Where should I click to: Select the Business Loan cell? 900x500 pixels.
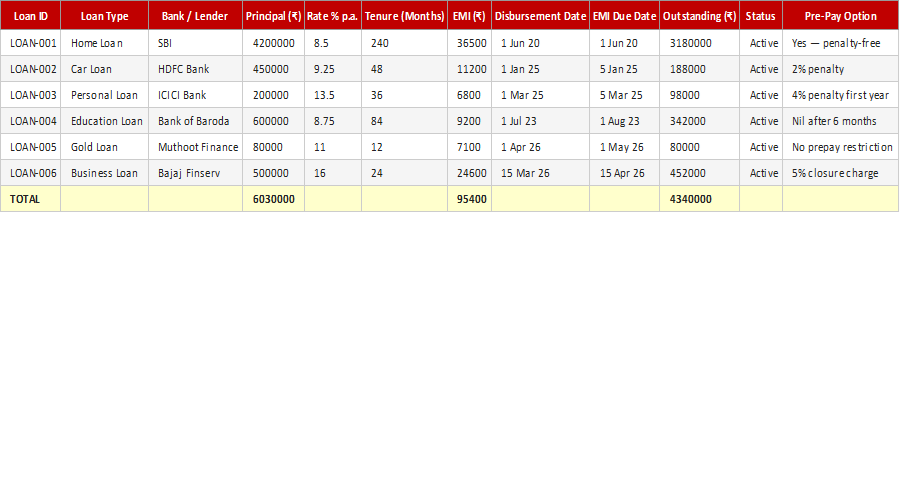click(104, 173)
